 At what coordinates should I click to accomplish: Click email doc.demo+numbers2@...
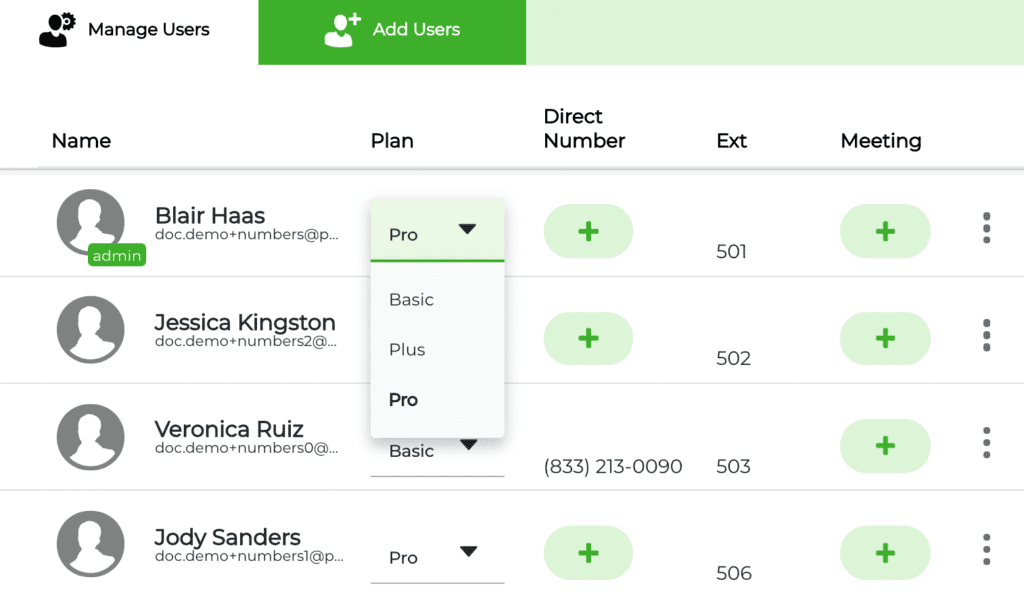pos(246,341)
